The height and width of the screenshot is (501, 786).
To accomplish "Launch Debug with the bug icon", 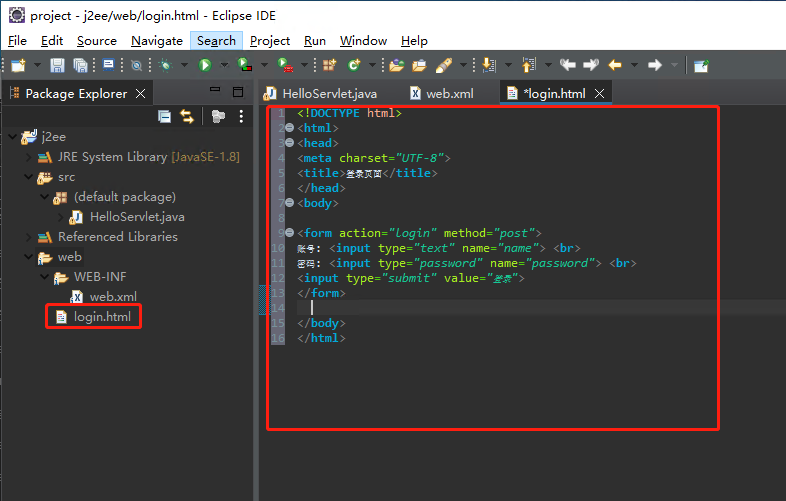I will [165, 65].
